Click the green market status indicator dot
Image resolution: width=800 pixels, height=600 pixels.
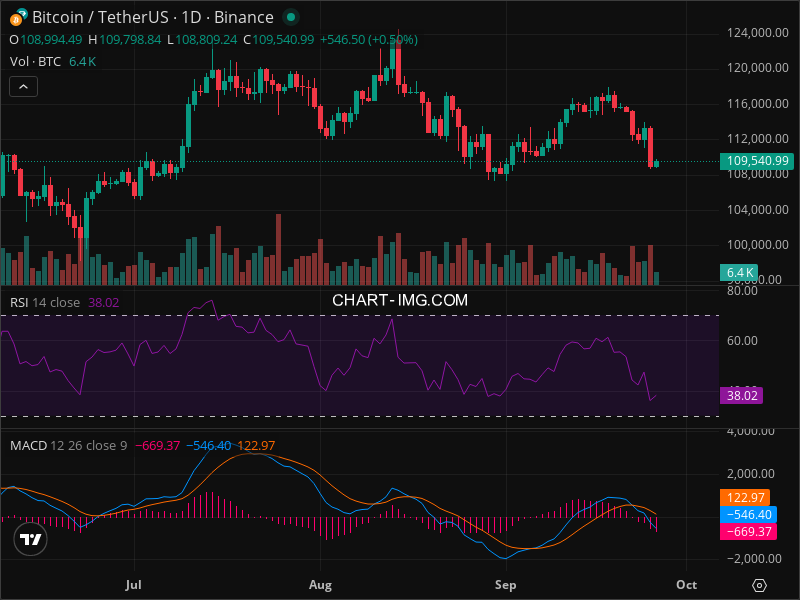pos(290,17)
